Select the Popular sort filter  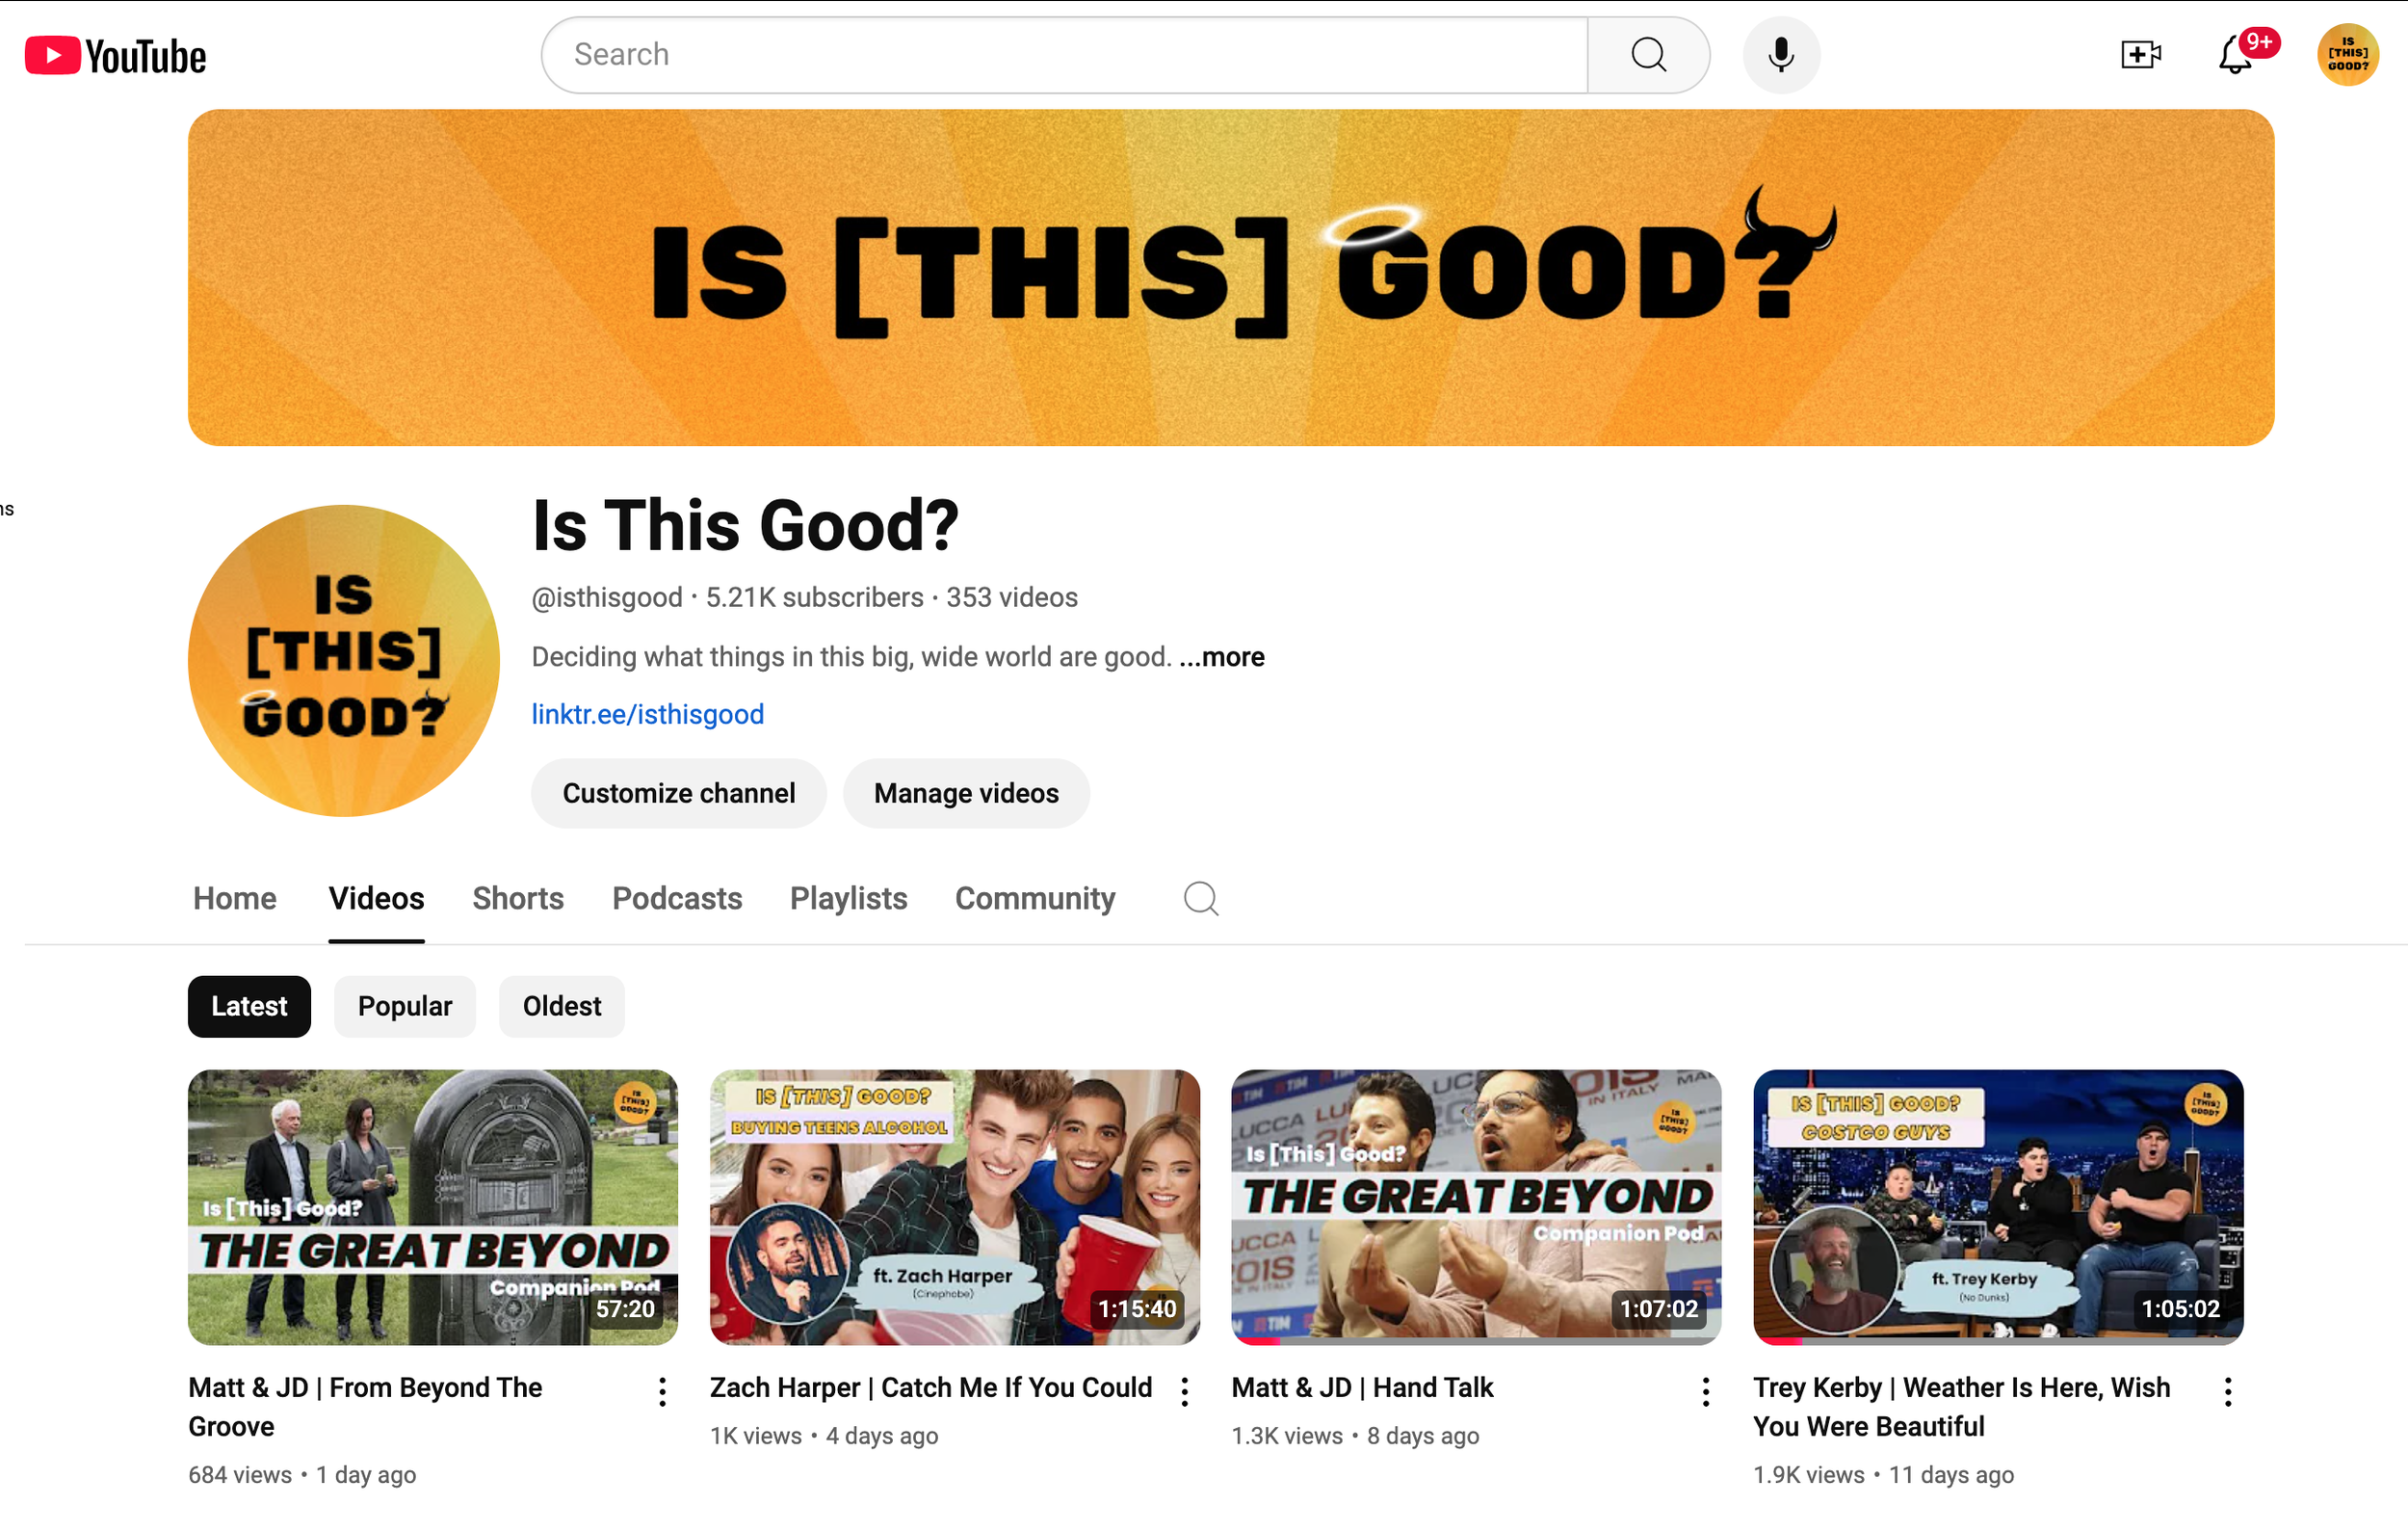pyautogui.click(x=404, y=1006)
